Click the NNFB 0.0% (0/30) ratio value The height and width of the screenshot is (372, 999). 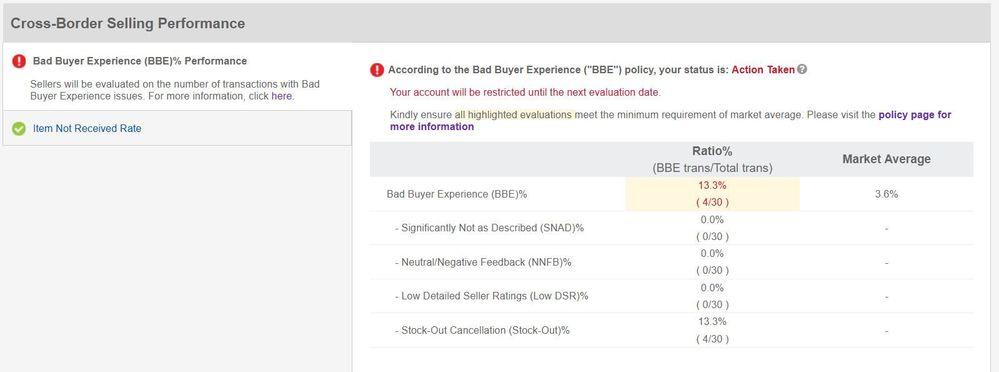click(712, 262)
